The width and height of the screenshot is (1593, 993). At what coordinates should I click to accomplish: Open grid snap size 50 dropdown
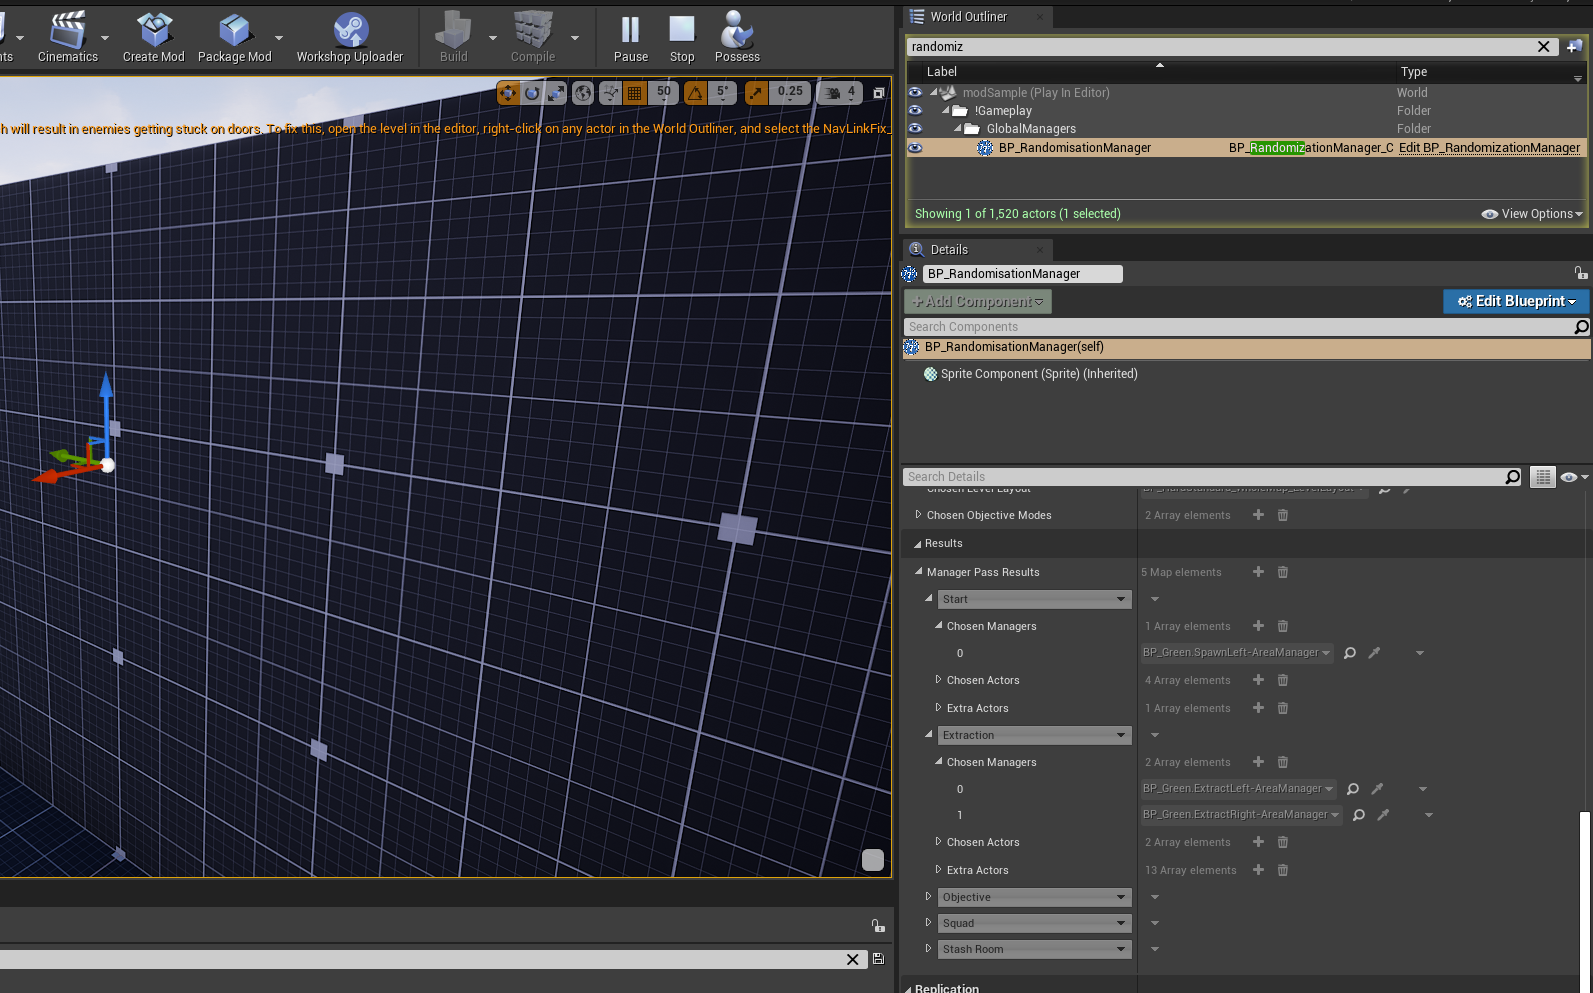tap(664, 93)
